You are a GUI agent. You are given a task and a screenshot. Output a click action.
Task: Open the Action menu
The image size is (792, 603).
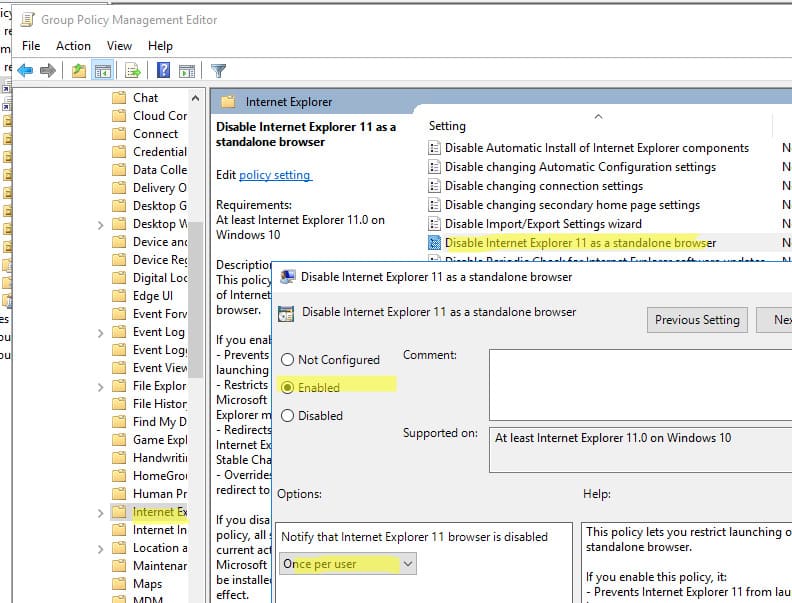point(73,46)
